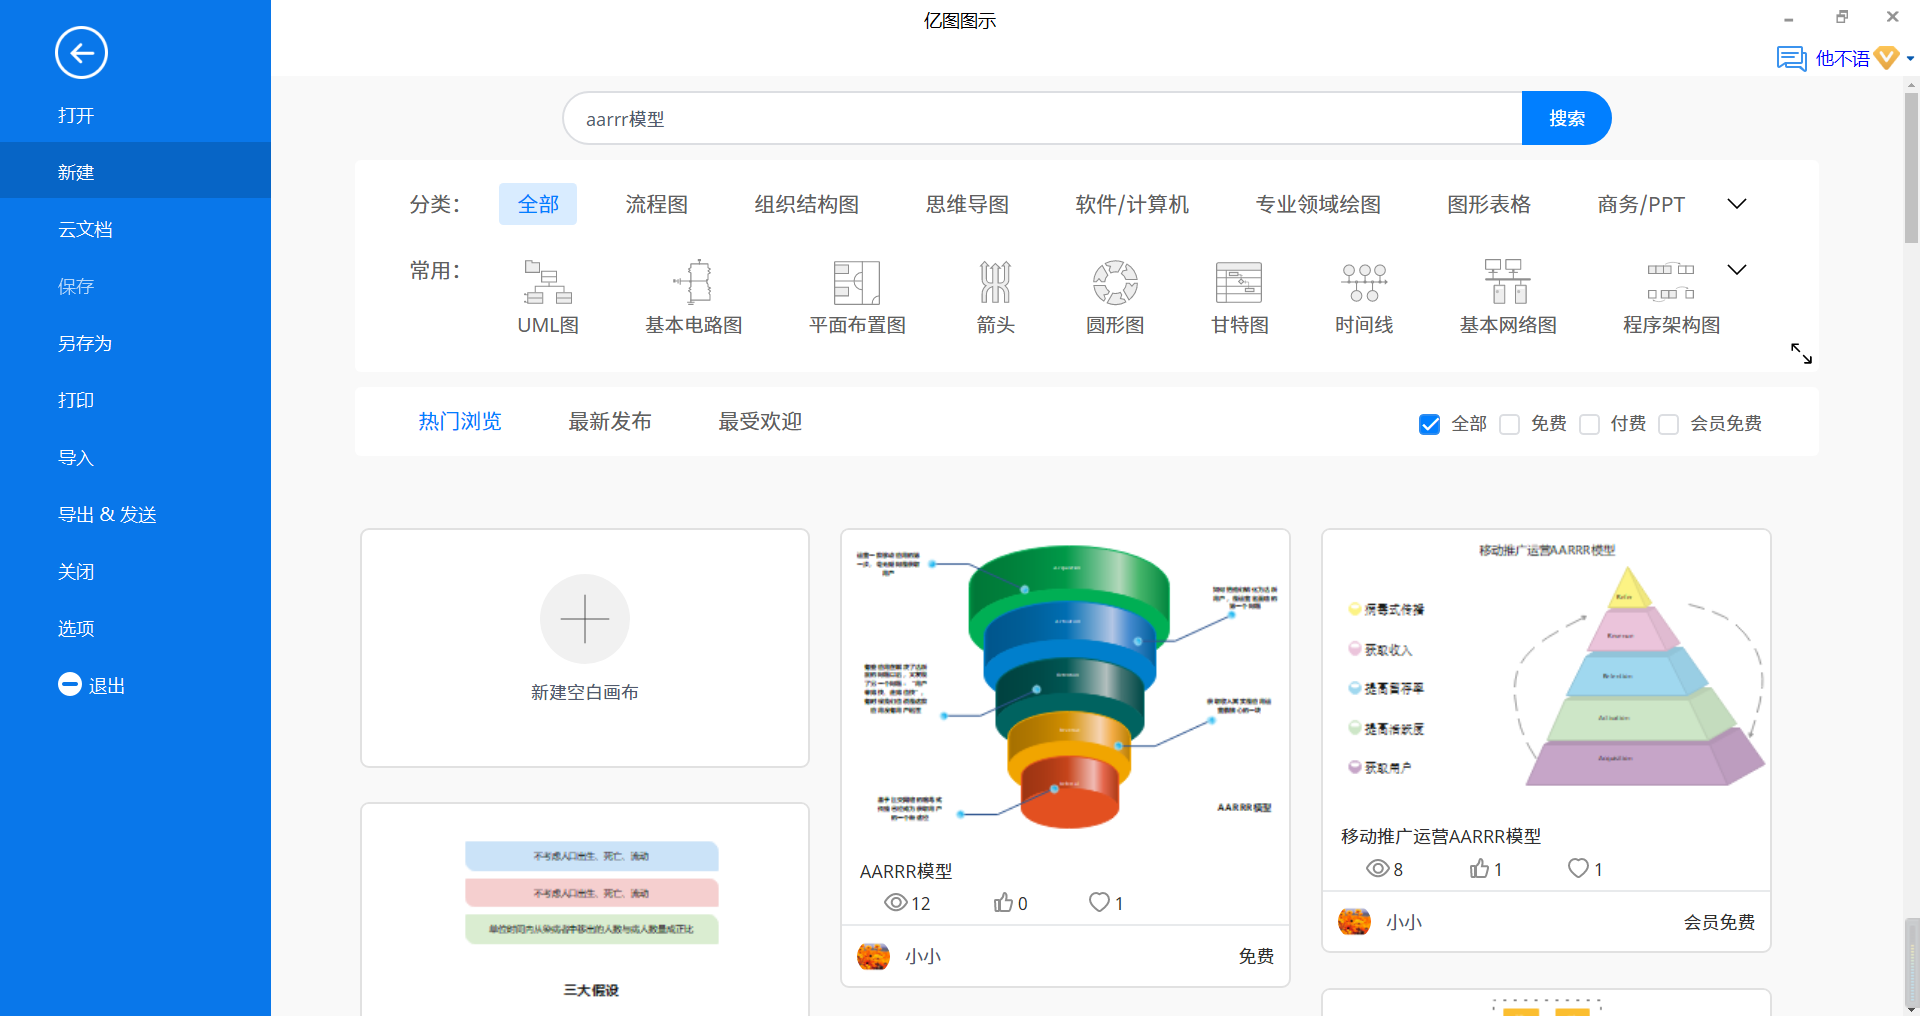Expand more 分类 categories chevron
Viewport: 1920px width, 1016px height.
coord(1737,204)
